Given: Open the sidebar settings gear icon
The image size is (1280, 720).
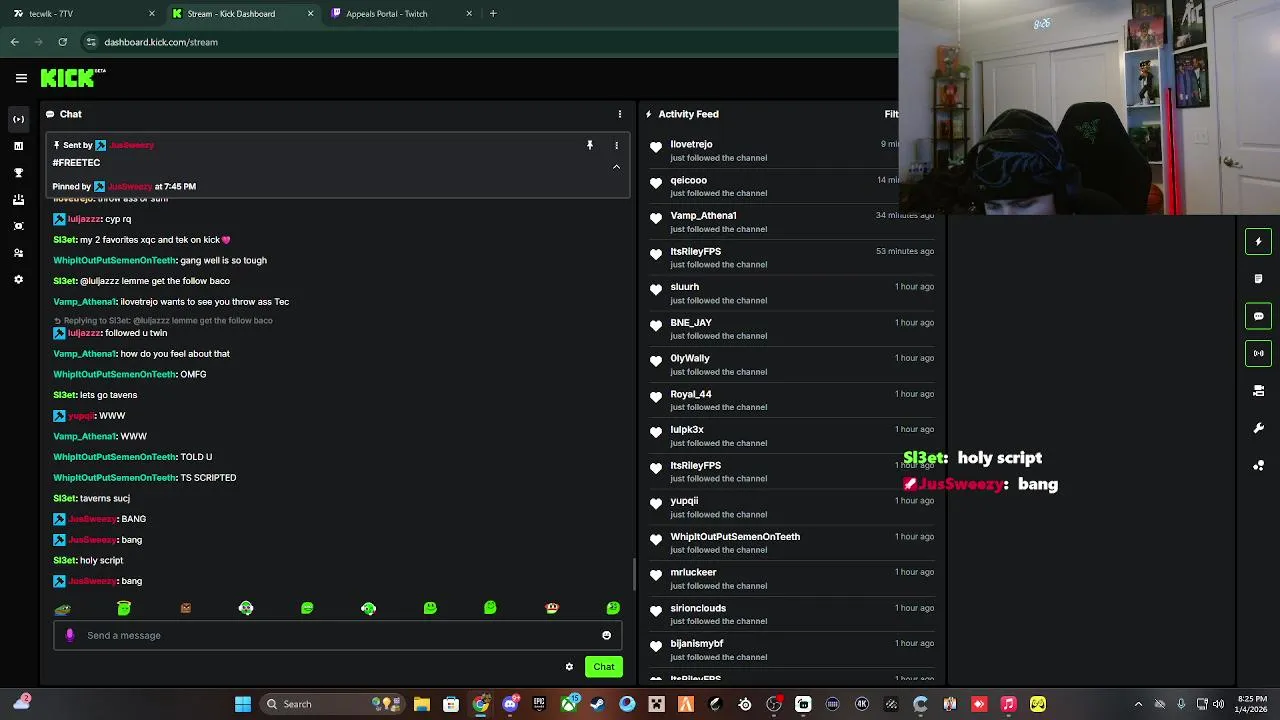Looking at the screenshot, I should [x=18, y=280].
